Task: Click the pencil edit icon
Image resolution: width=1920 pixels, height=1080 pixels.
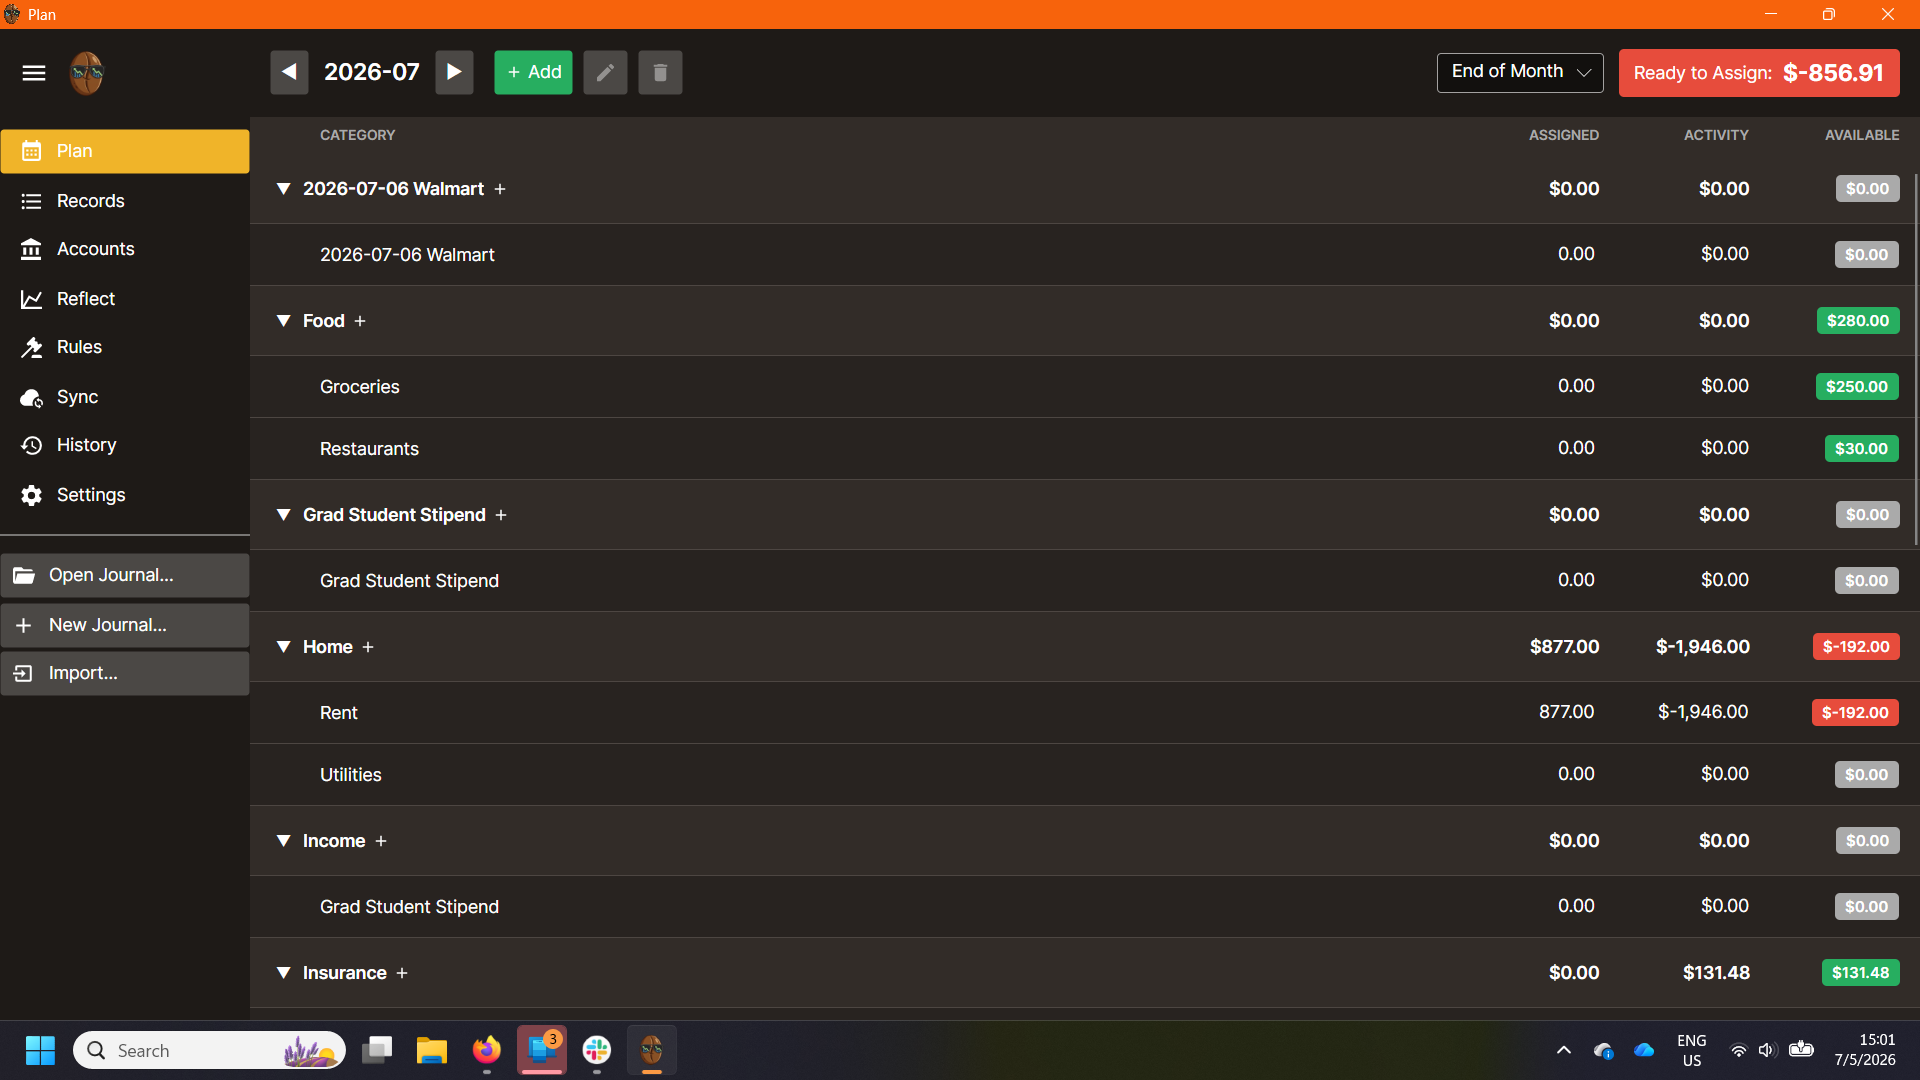Action: pos(605,72)
